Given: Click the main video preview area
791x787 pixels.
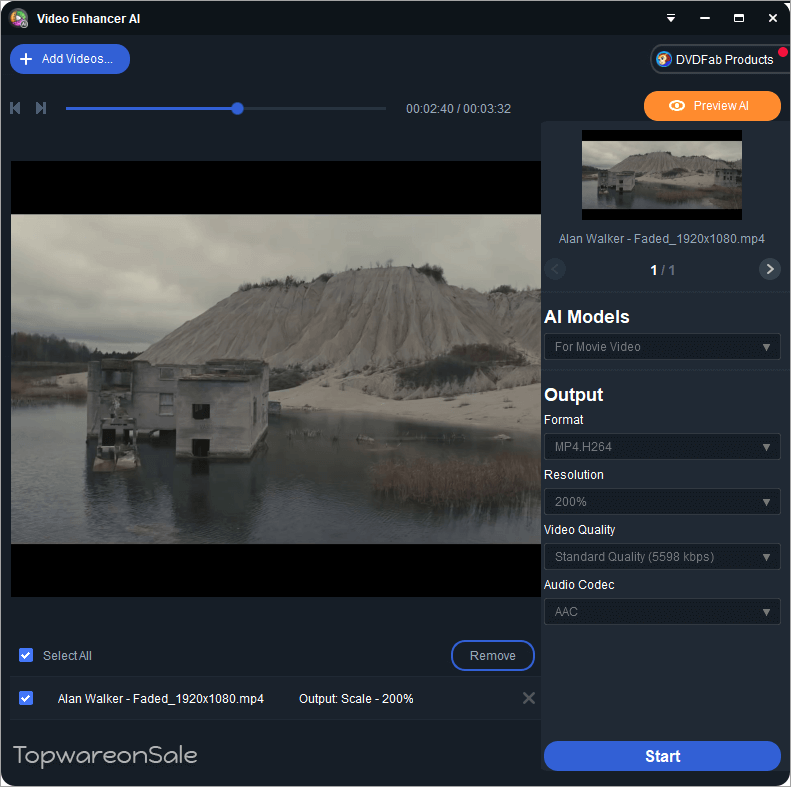Looking at the screenshot, I should click(276, 379).
